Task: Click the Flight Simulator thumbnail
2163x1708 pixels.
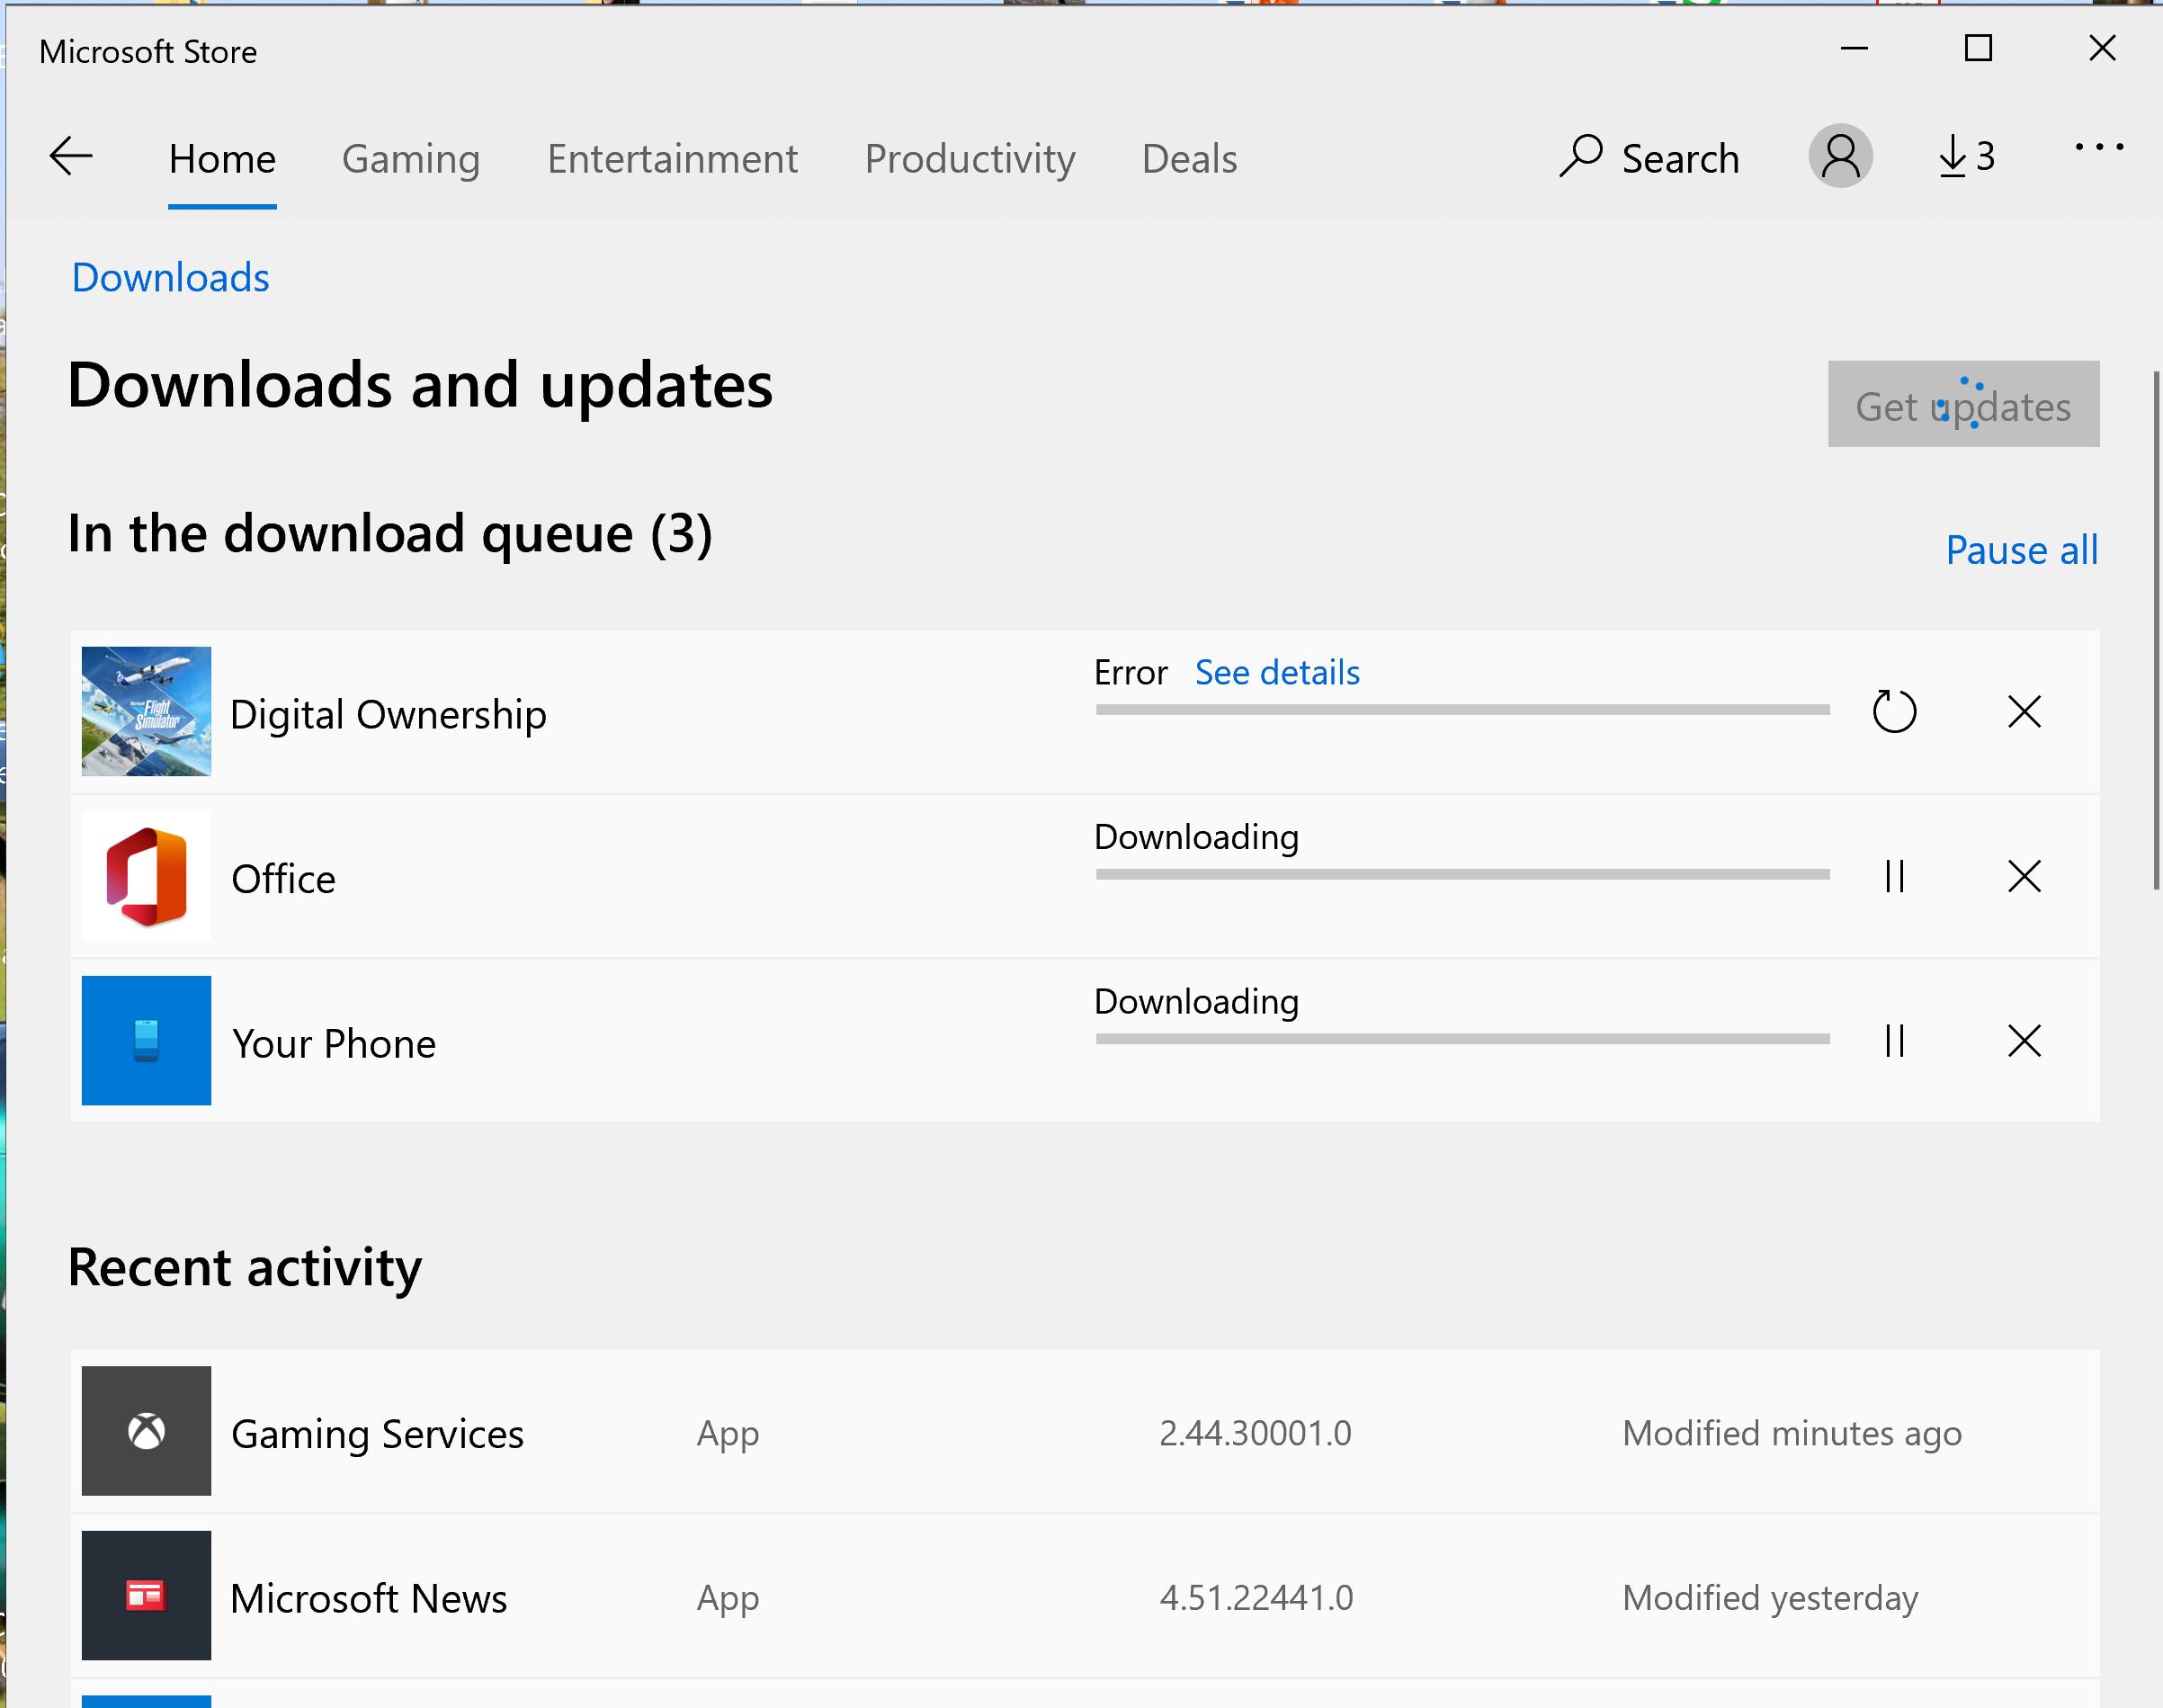Action: [146, 711]
